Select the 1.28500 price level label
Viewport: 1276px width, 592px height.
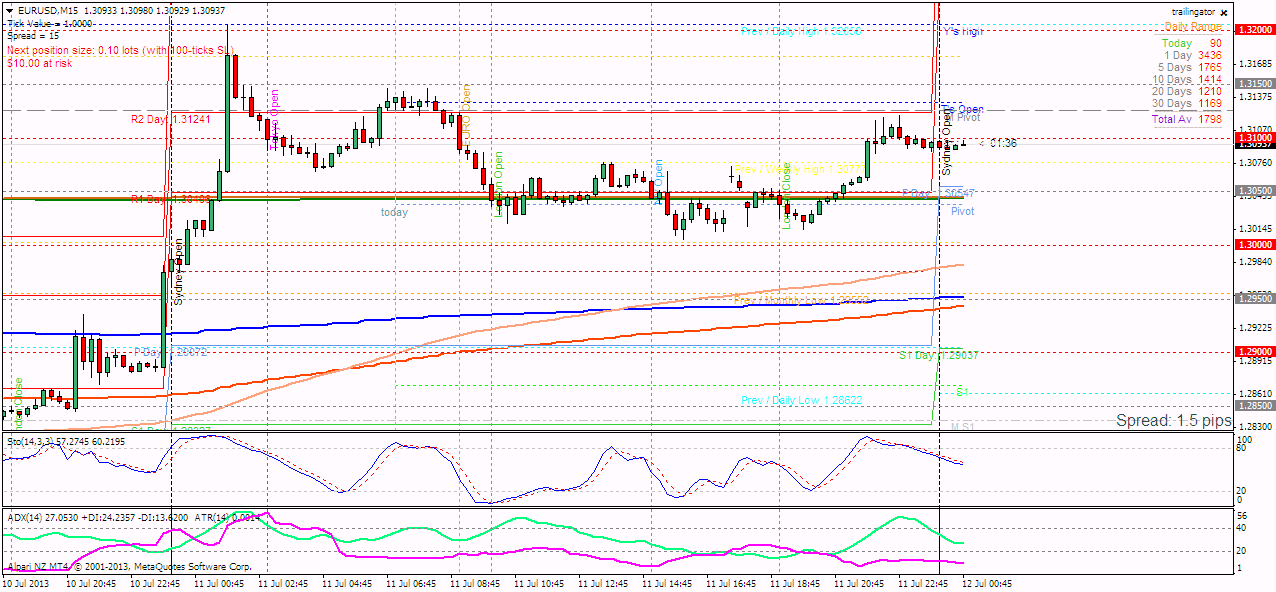1253,406
